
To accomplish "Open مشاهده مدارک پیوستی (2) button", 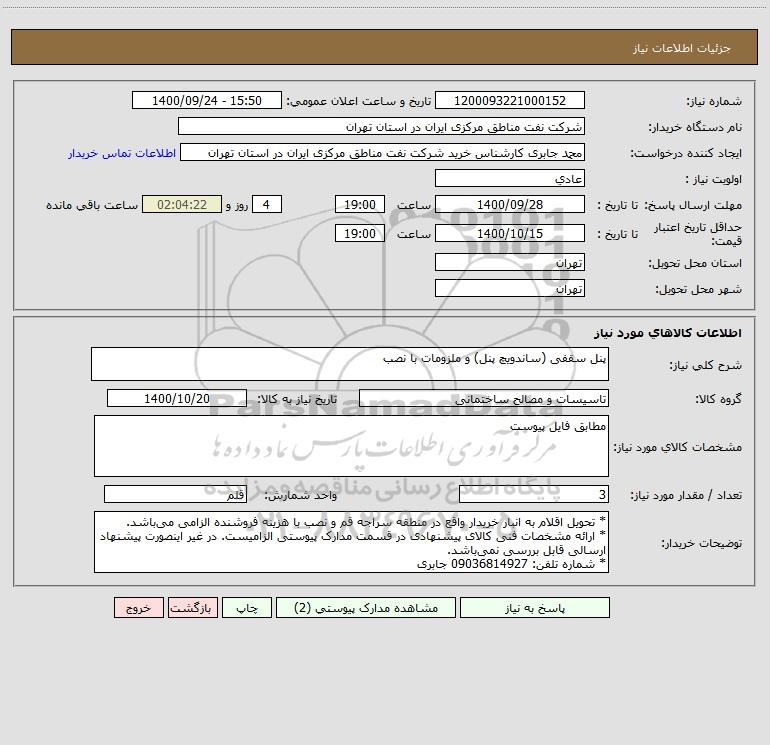I will 366,607.
